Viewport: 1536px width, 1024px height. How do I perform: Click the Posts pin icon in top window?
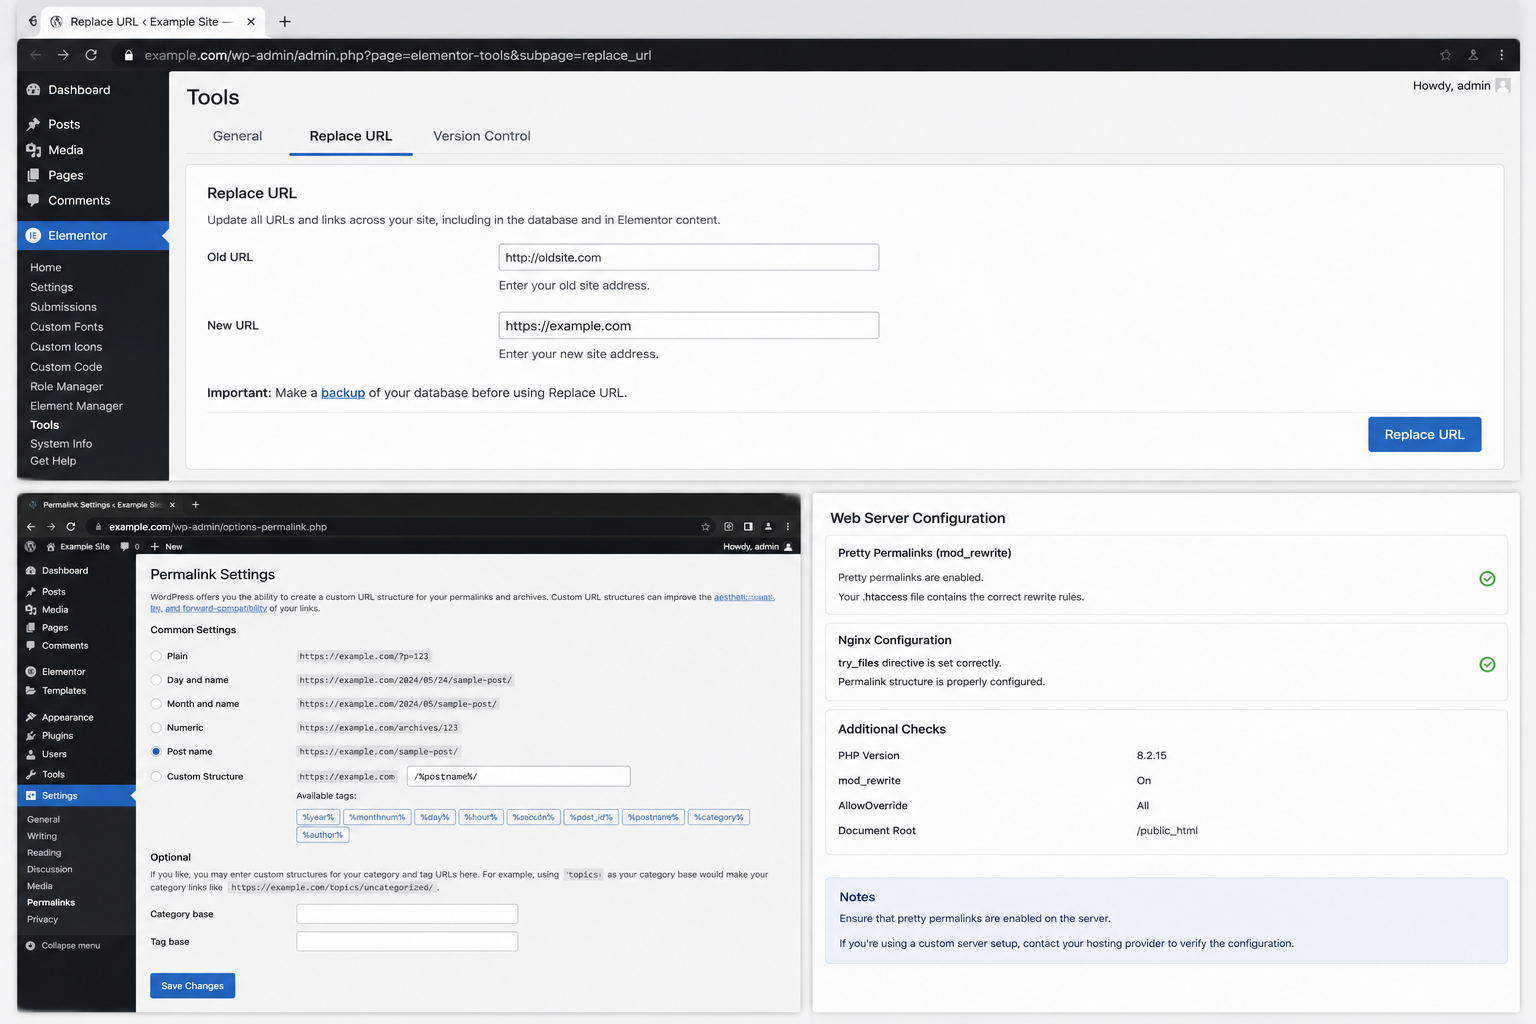coord(33,124)
